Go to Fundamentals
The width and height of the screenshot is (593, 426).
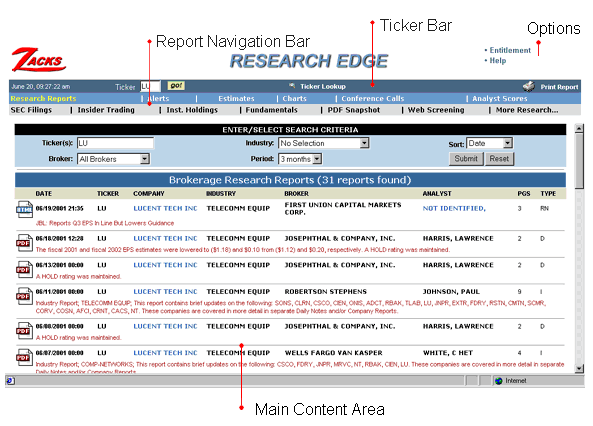pos(272,110)
